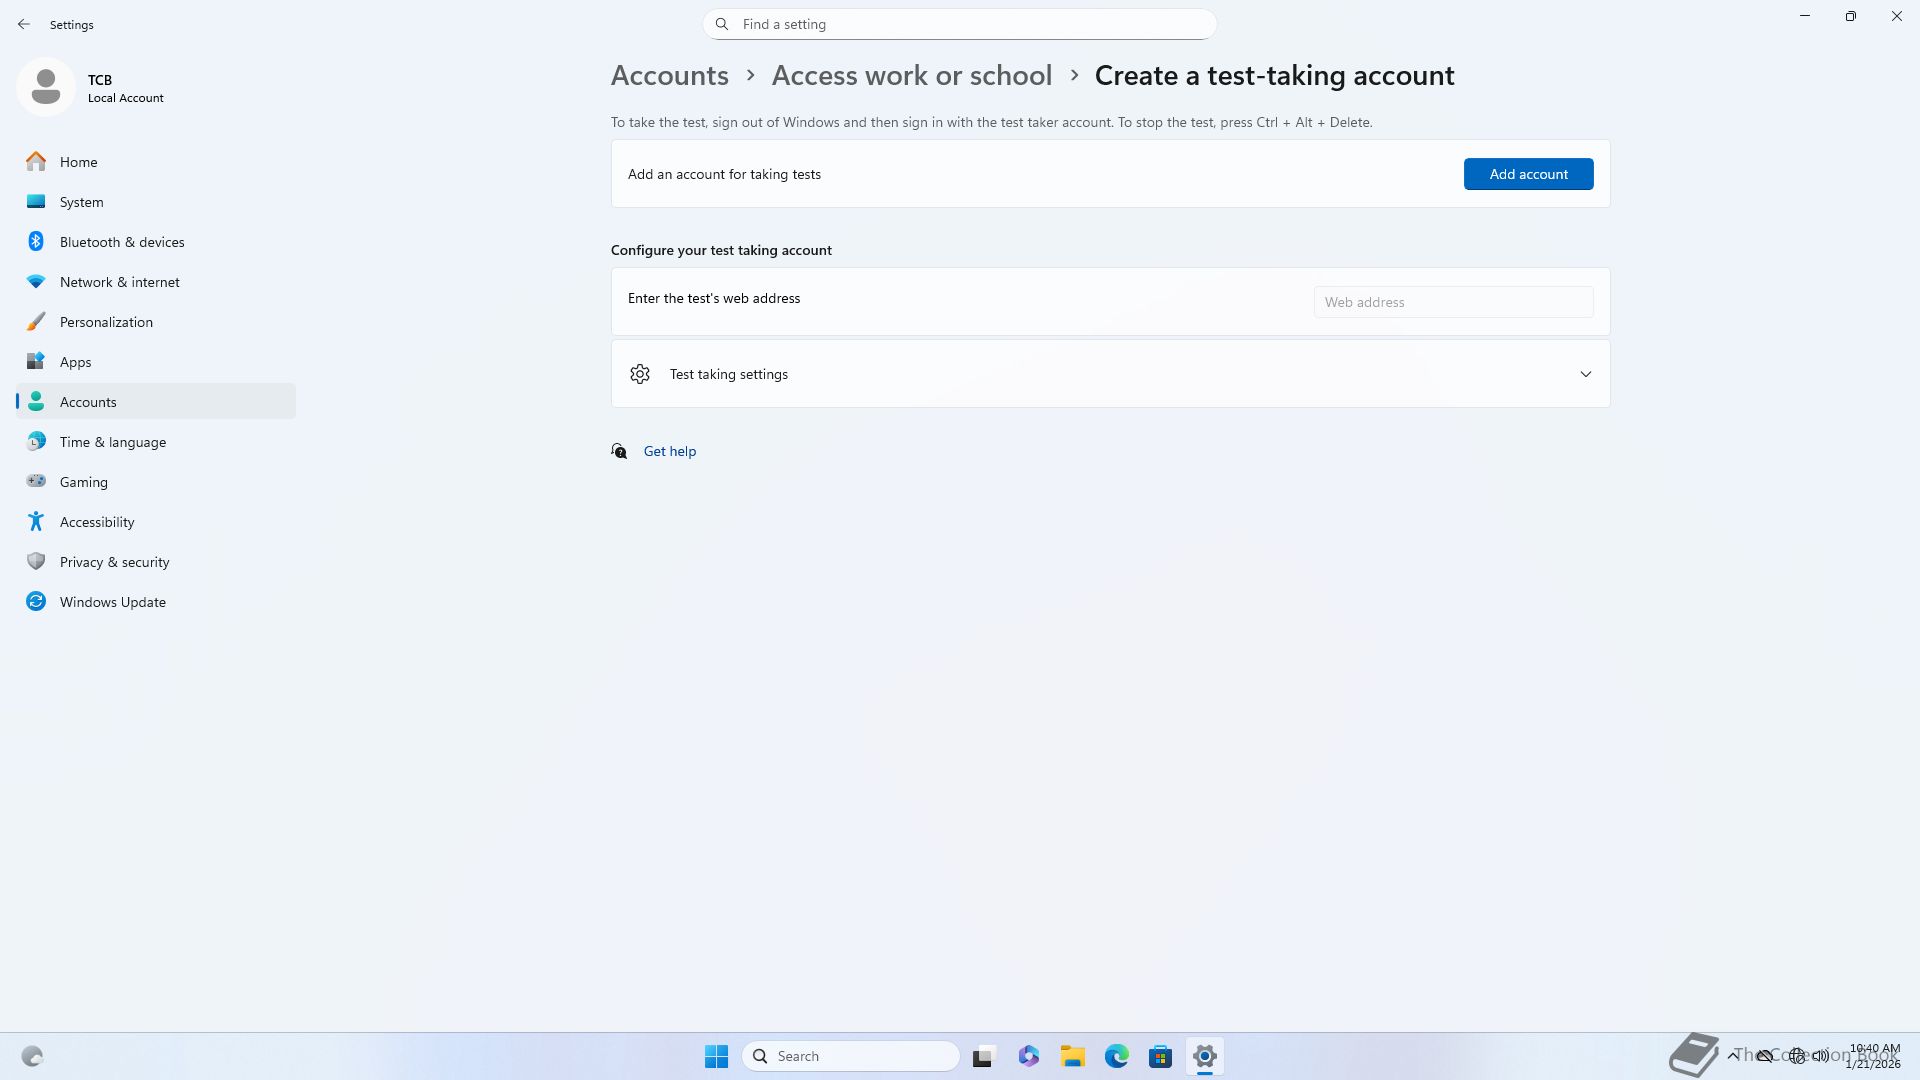Open Windows Update from the sidebar
This screenshot has width=1920, height=1080.
[112, 602]
